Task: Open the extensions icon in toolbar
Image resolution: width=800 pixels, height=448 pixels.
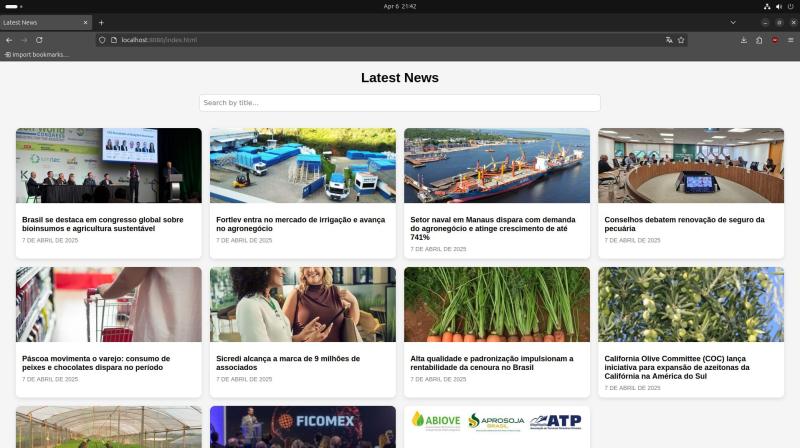Action: pos(759,40)
